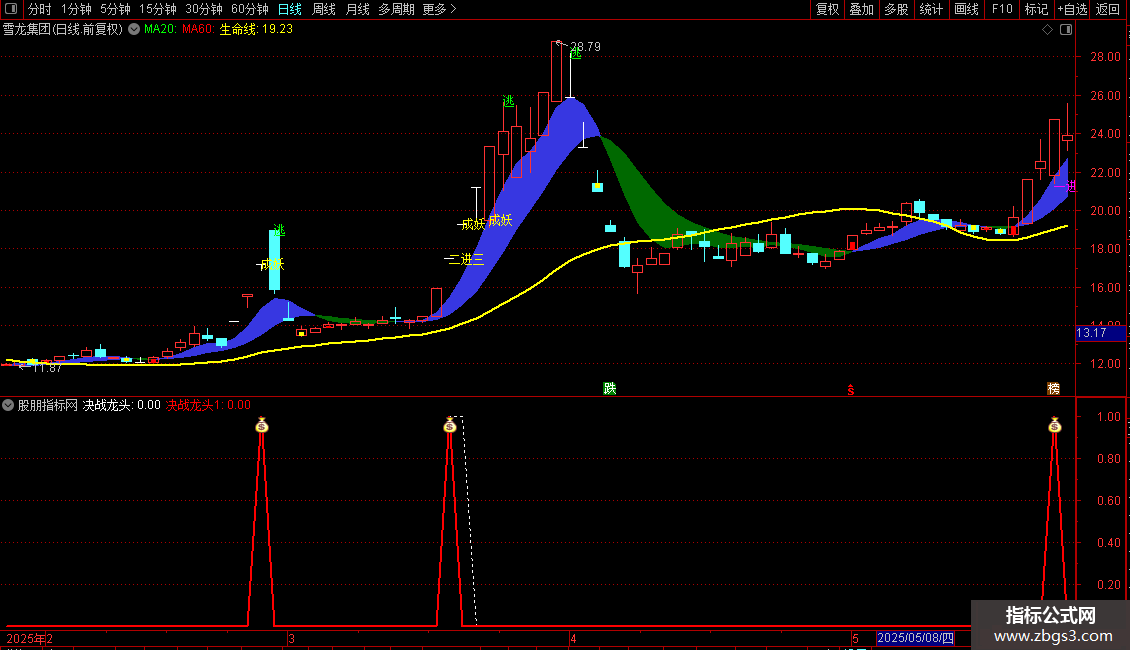The image size is (1130, 650).
Task: Click the 2025/05/08 date marker on timeline
Action: tap(915, 638)
